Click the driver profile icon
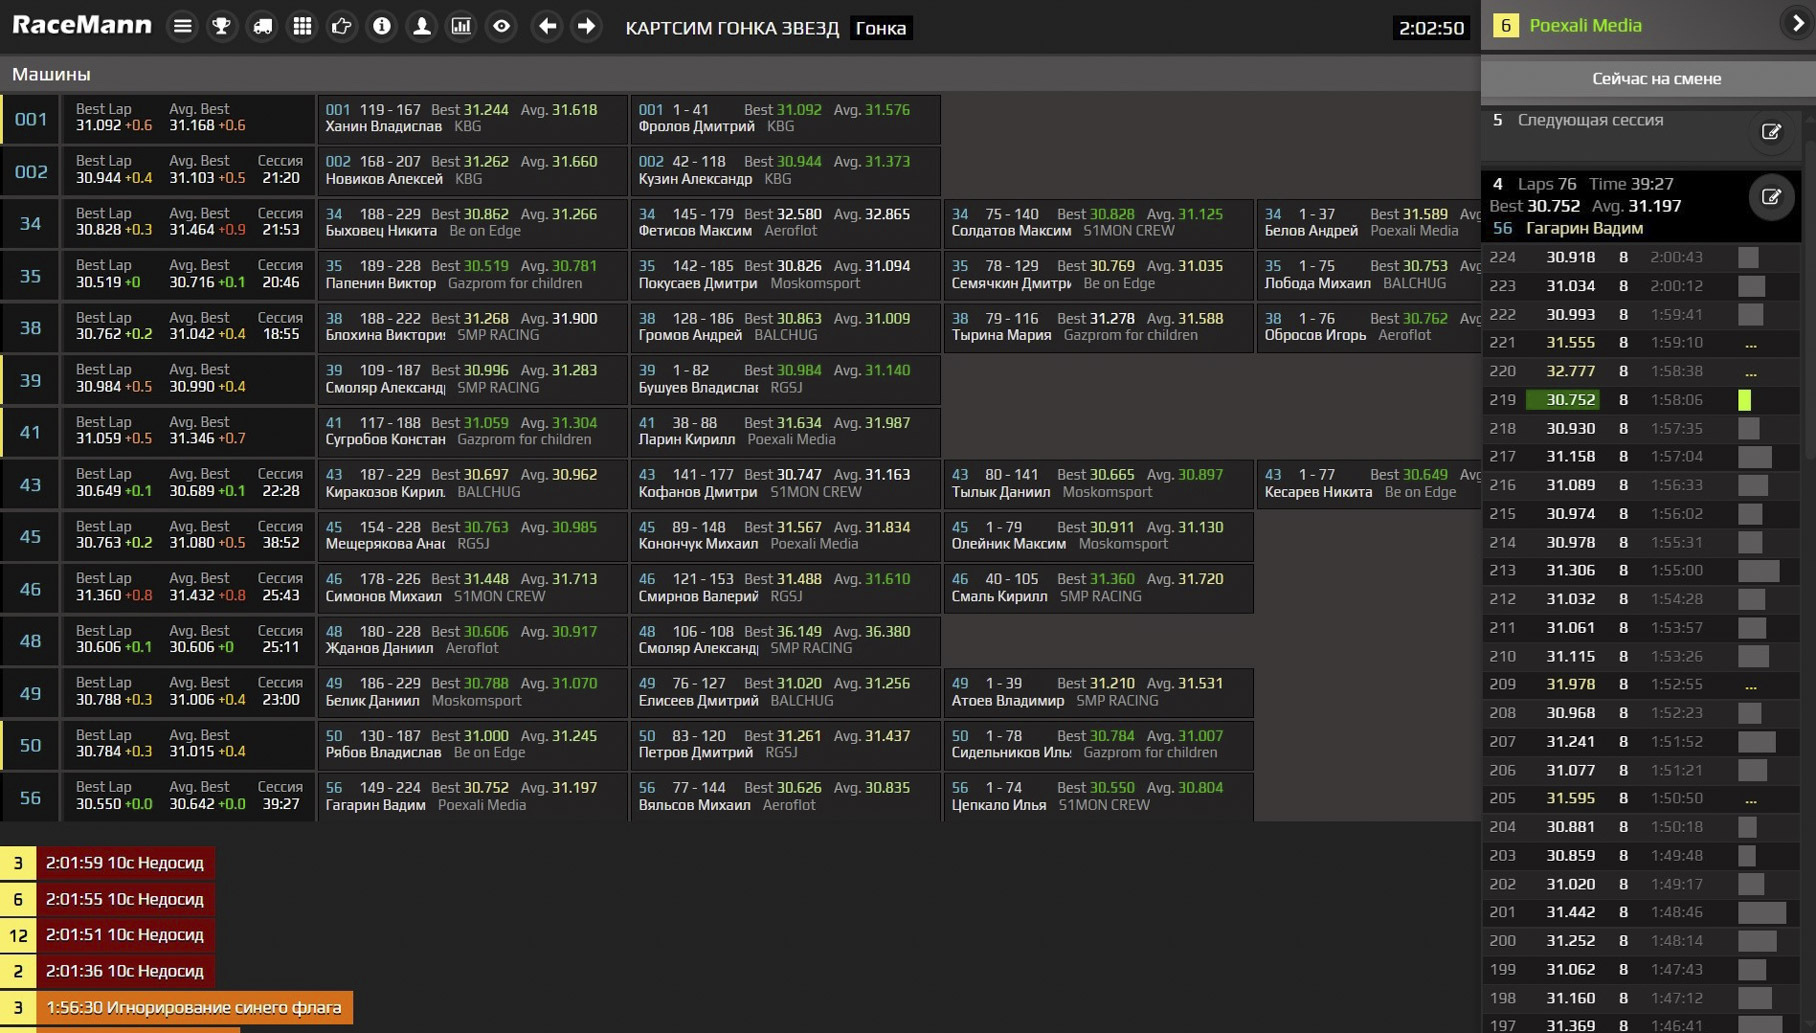This screenshot has width=1816, height=1033. click(422, 27)
